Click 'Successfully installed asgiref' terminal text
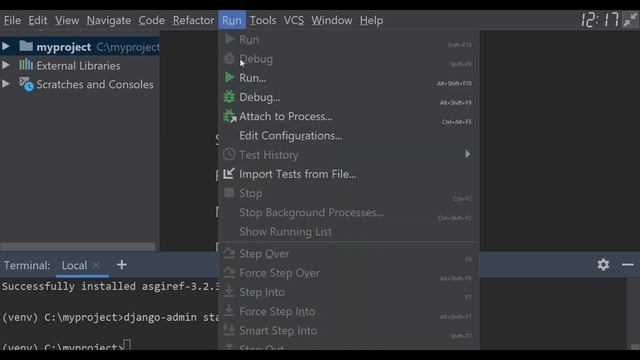Image resolution: width=640 pixels, height=360 pixels. (x=111, y=287)
